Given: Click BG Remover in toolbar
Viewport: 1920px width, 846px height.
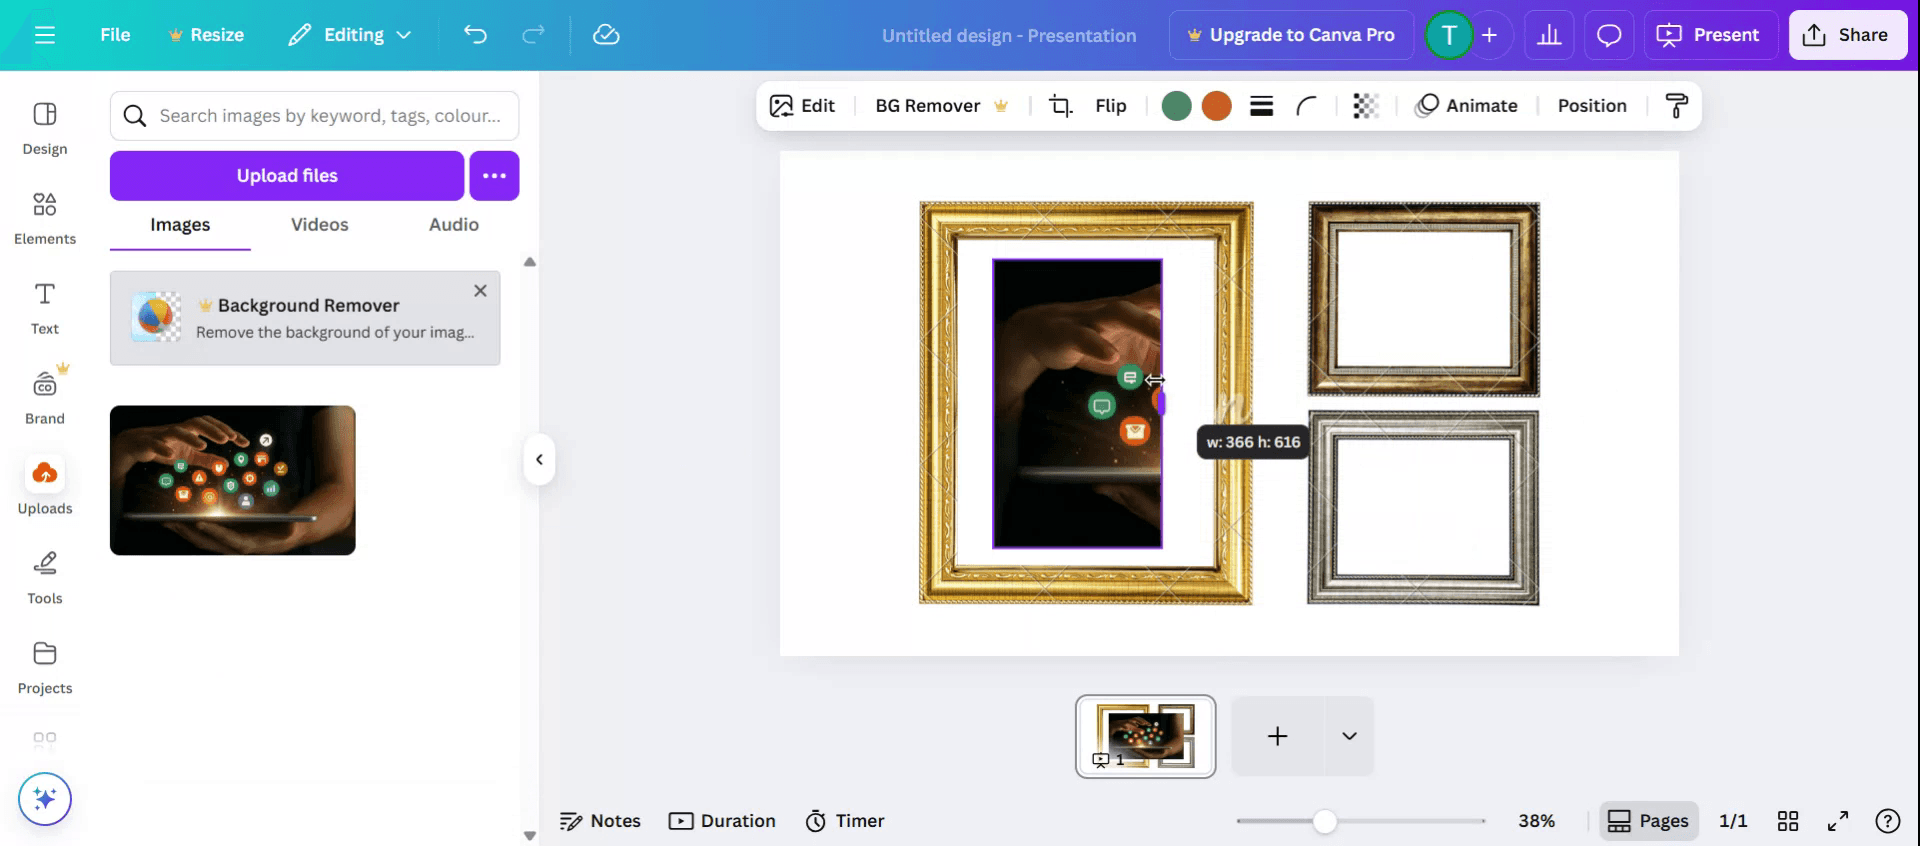Looking at the screenshot, I should click(x=941, y=106).
